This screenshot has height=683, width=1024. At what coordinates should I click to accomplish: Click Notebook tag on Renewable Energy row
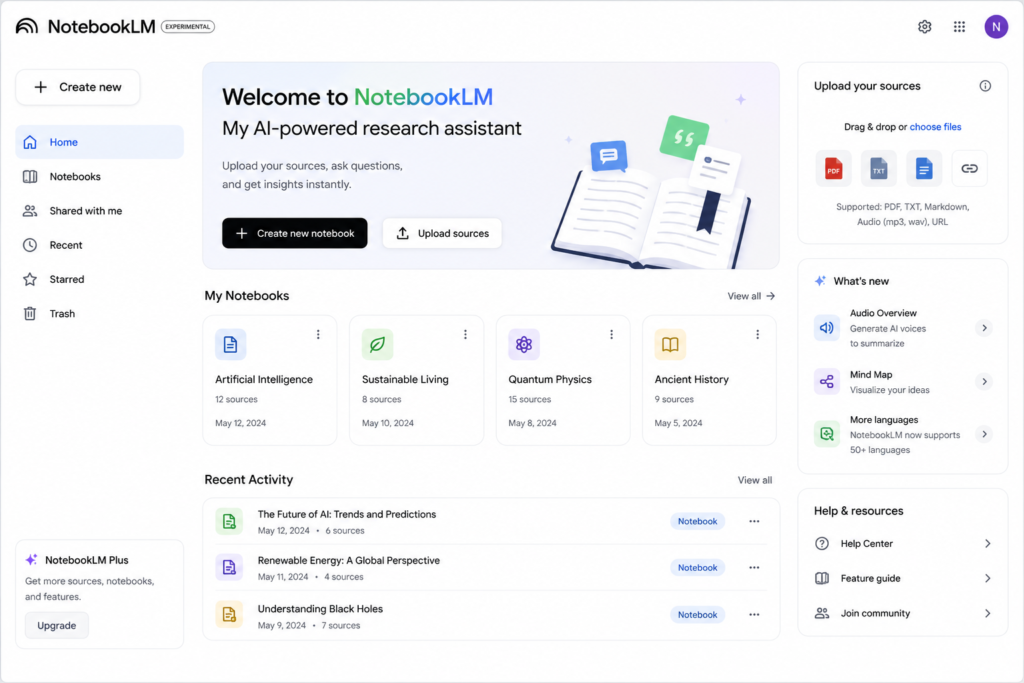coord(697,567)
